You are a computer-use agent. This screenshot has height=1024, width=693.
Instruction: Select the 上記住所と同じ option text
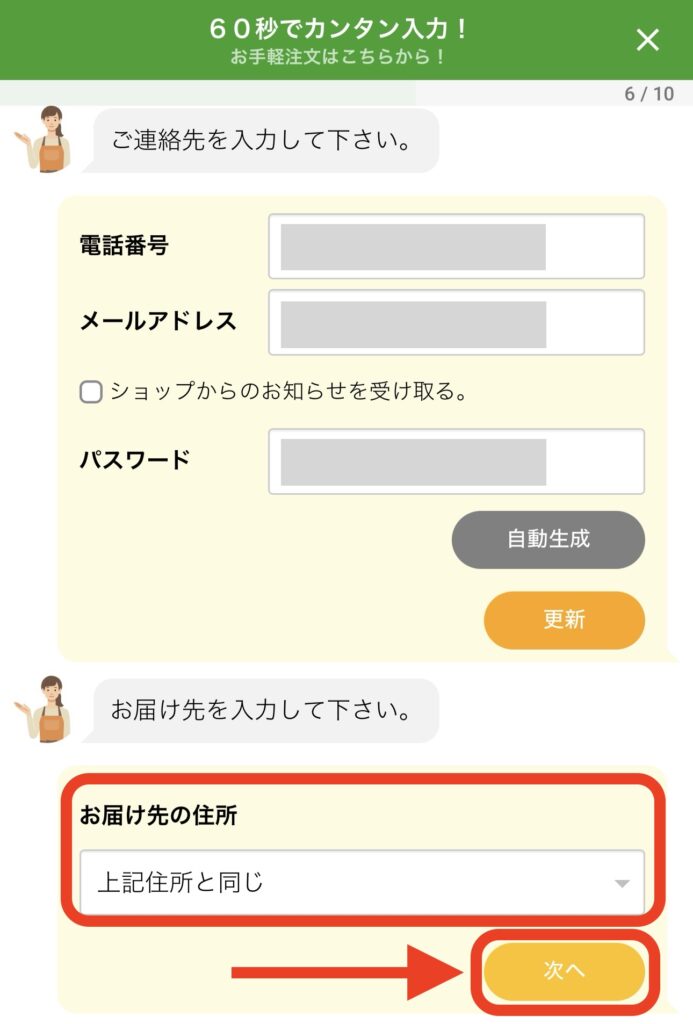(180, 882)
